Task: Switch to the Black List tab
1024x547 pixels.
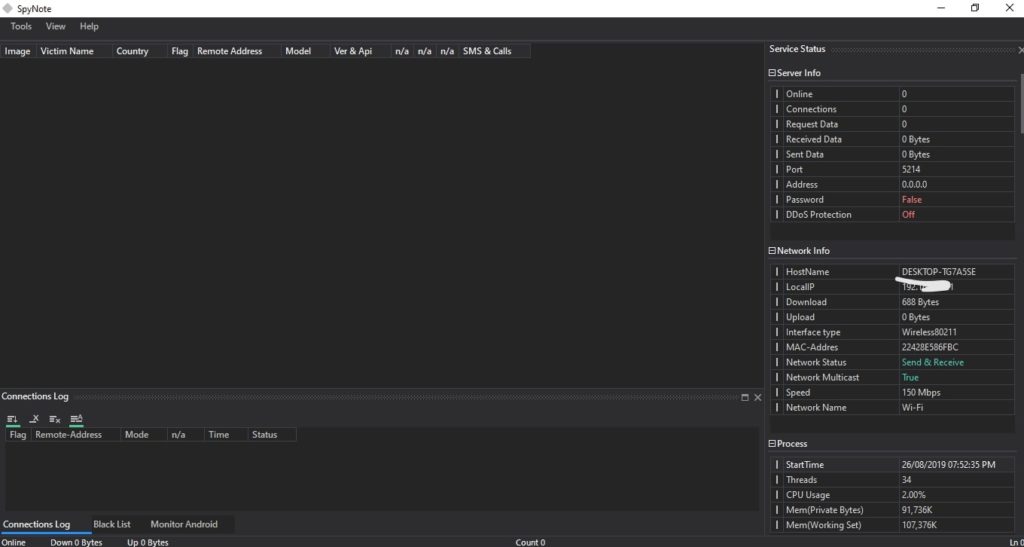Action: pyautogui.click(x=112, y=524)
